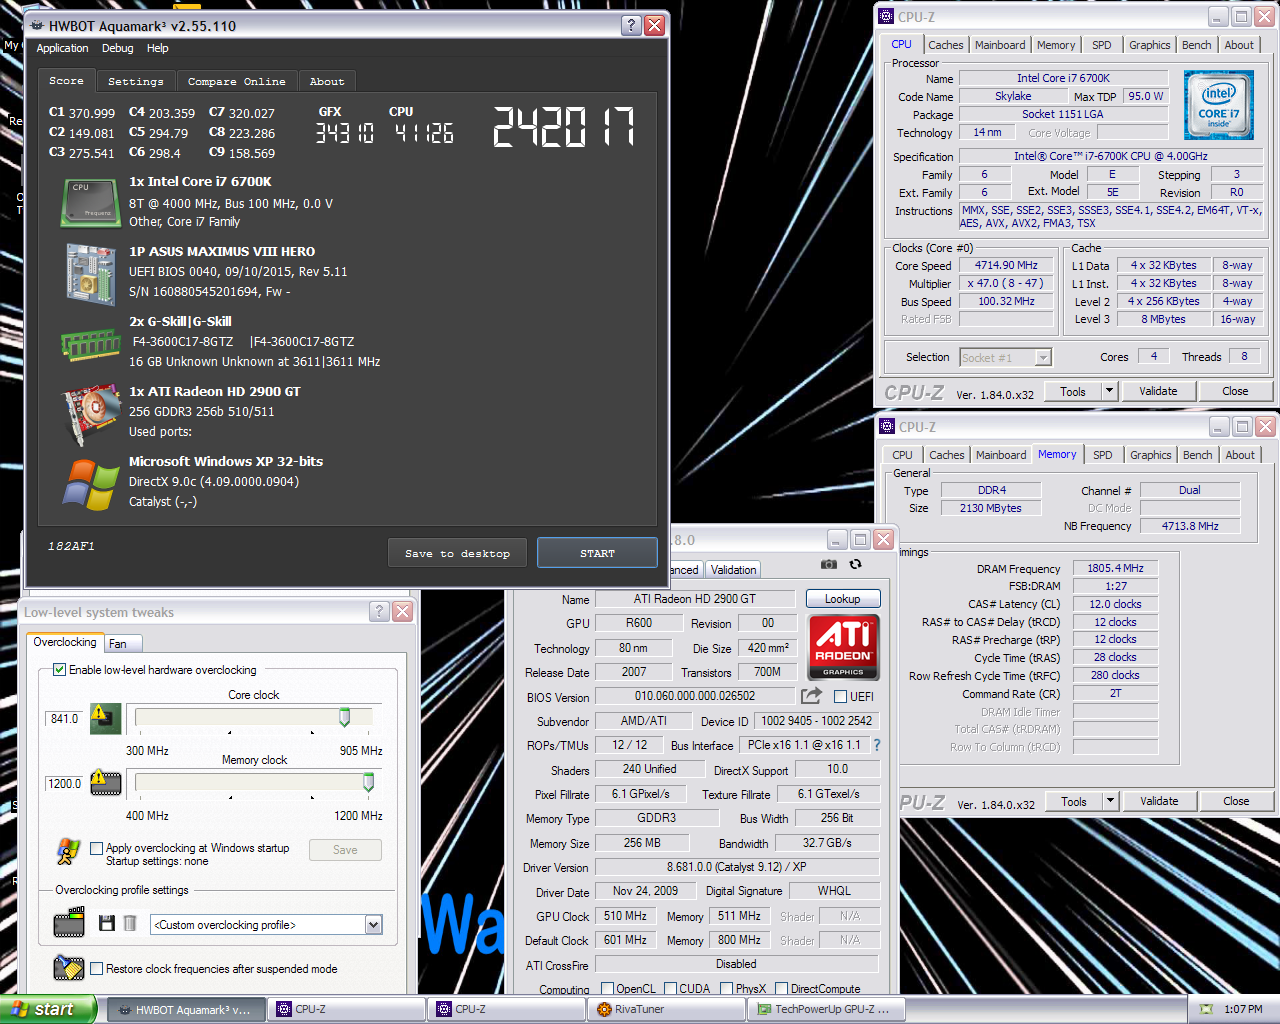The image size is (1280, 1024).
Task: Click the Tools button in the upper CPU-Z window
Action: (x=1073, y=391)
